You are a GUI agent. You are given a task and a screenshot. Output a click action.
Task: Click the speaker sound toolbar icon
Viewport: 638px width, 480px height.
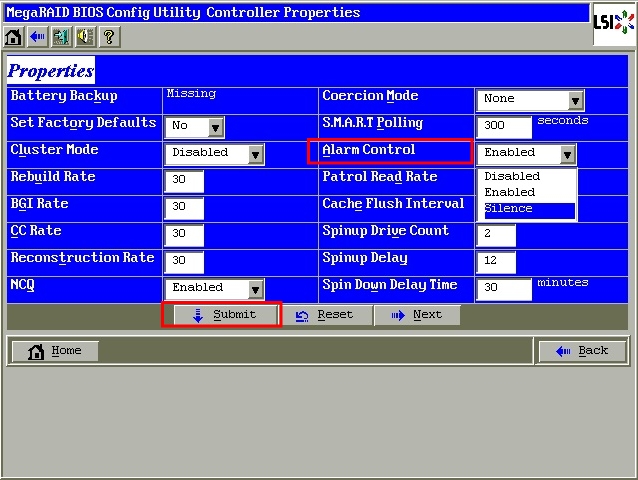(x=85, y=37)
